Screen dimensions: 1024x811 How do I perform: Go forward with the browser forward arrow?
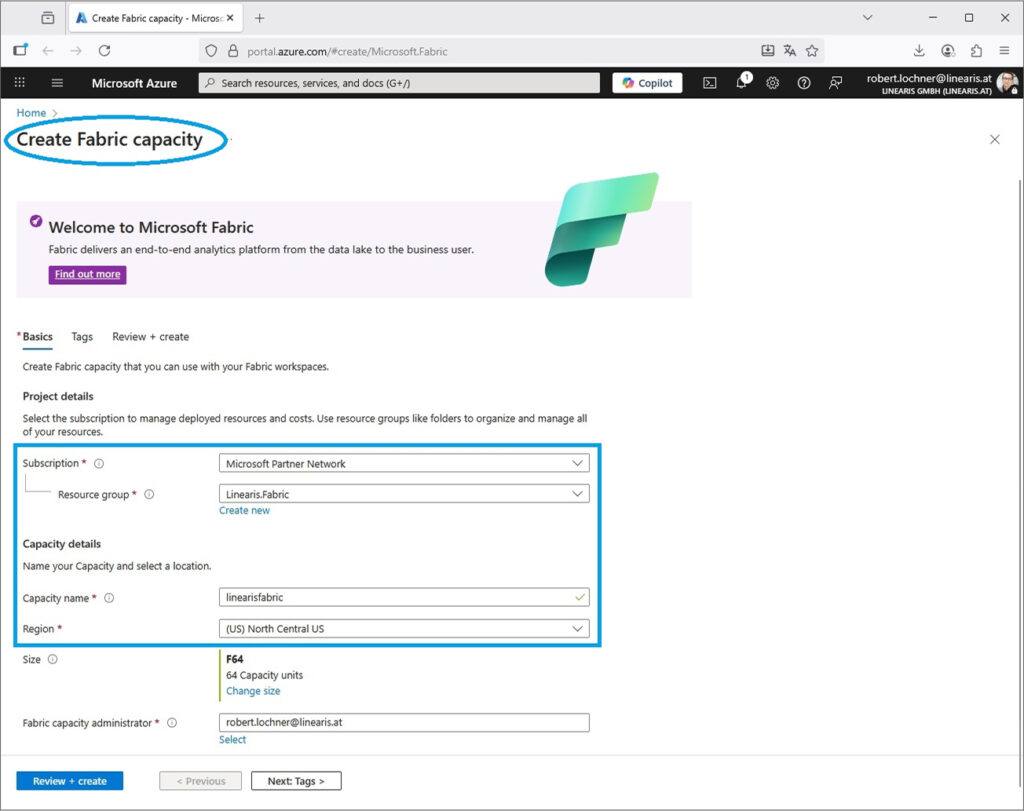pos(76,50)
